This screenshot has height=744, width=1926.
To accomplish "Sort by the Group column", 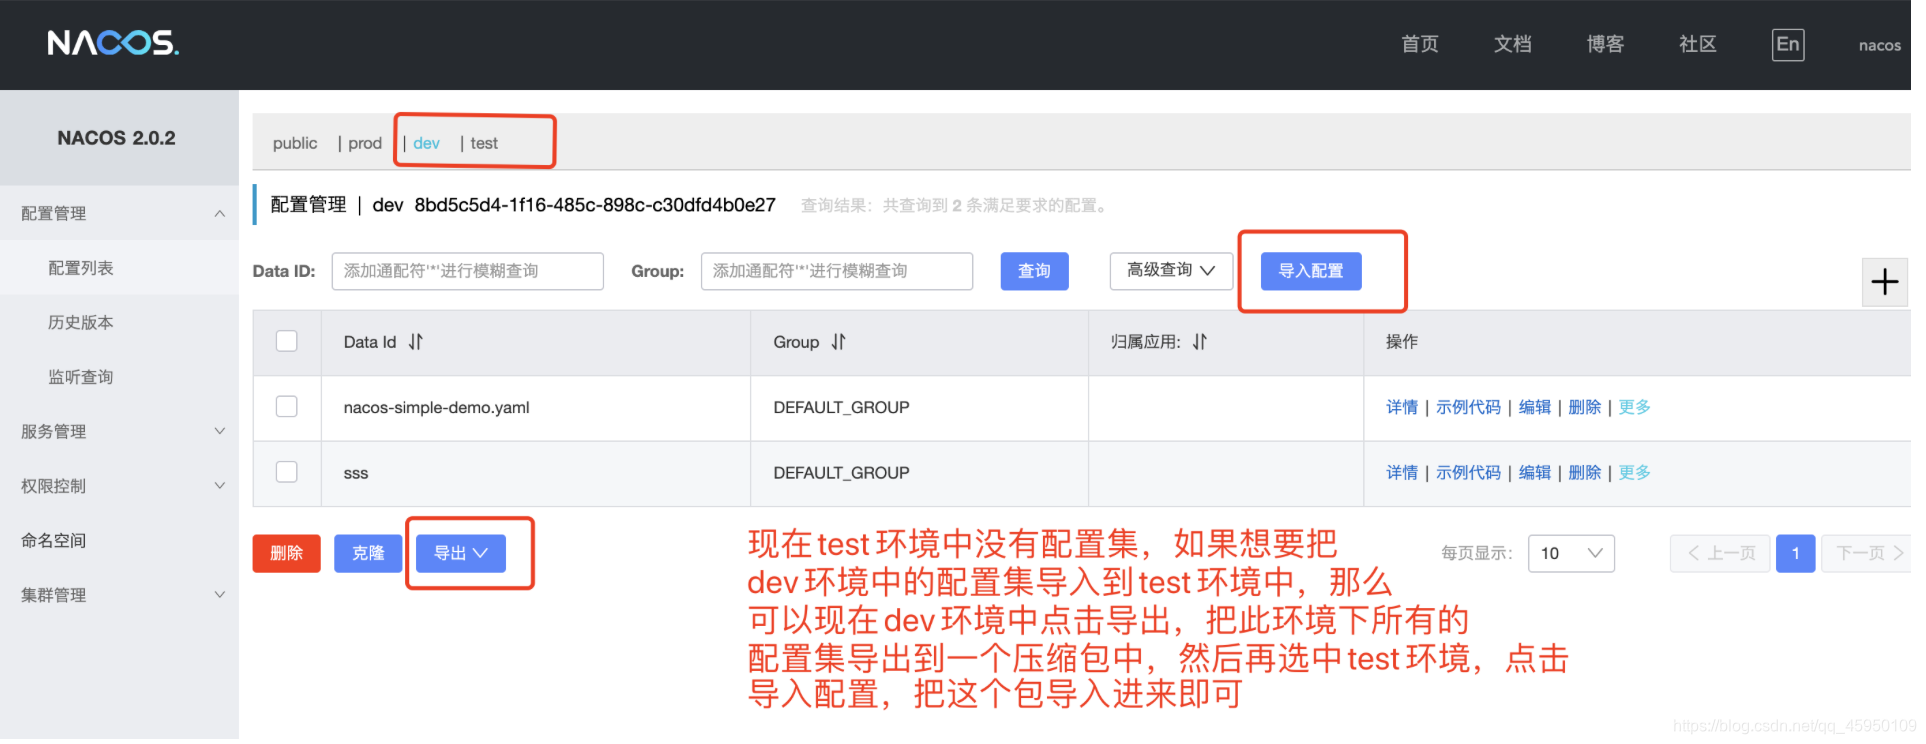I will [x=838, y=342].
